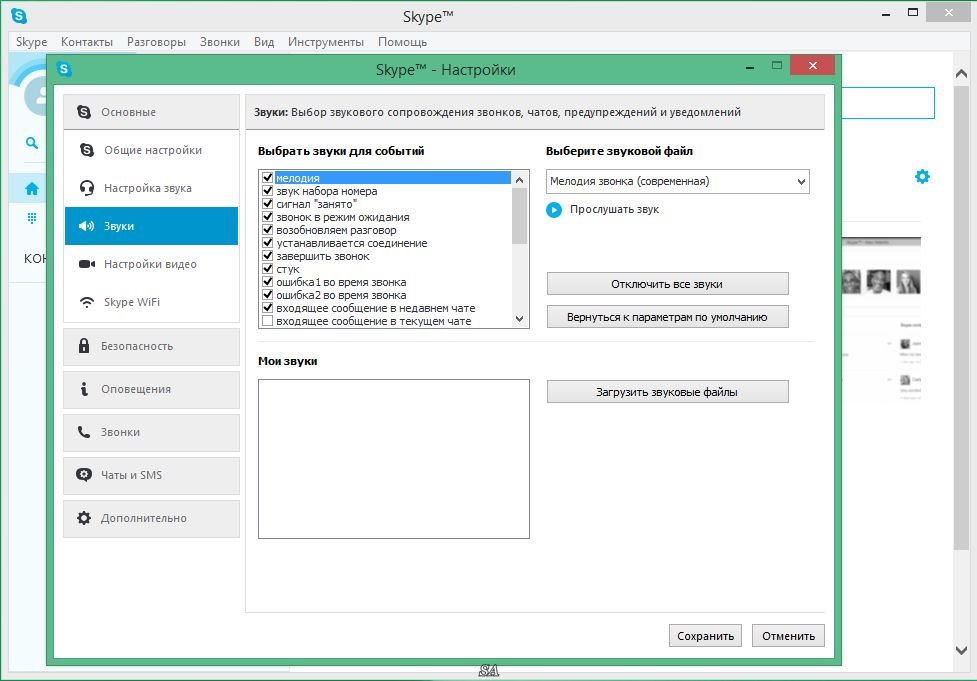977x681 pixels.
Task: Click the WiFi icon beside Skype WiFi
Action: click(x=87, y=302)
